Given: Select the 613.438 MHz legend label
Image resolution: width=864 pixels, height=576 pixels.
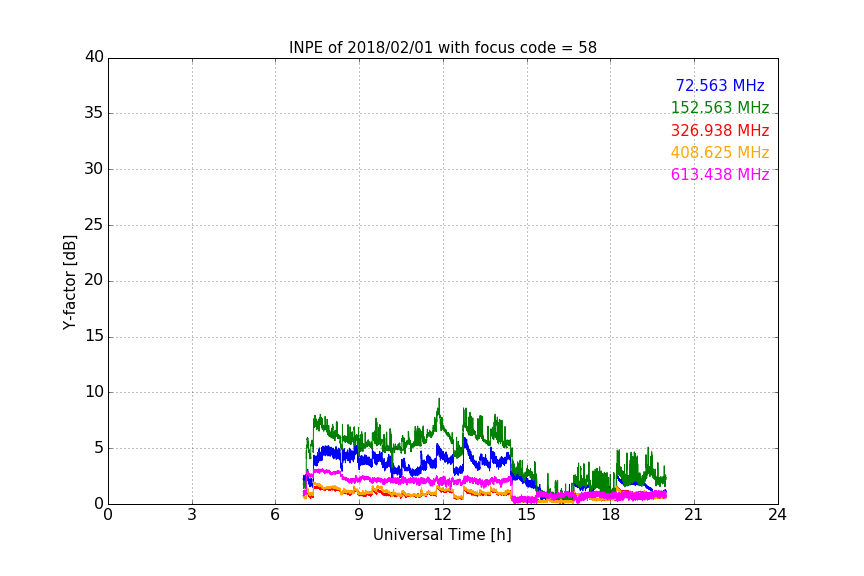Looking at the screenshot, I should click(720, 175).
